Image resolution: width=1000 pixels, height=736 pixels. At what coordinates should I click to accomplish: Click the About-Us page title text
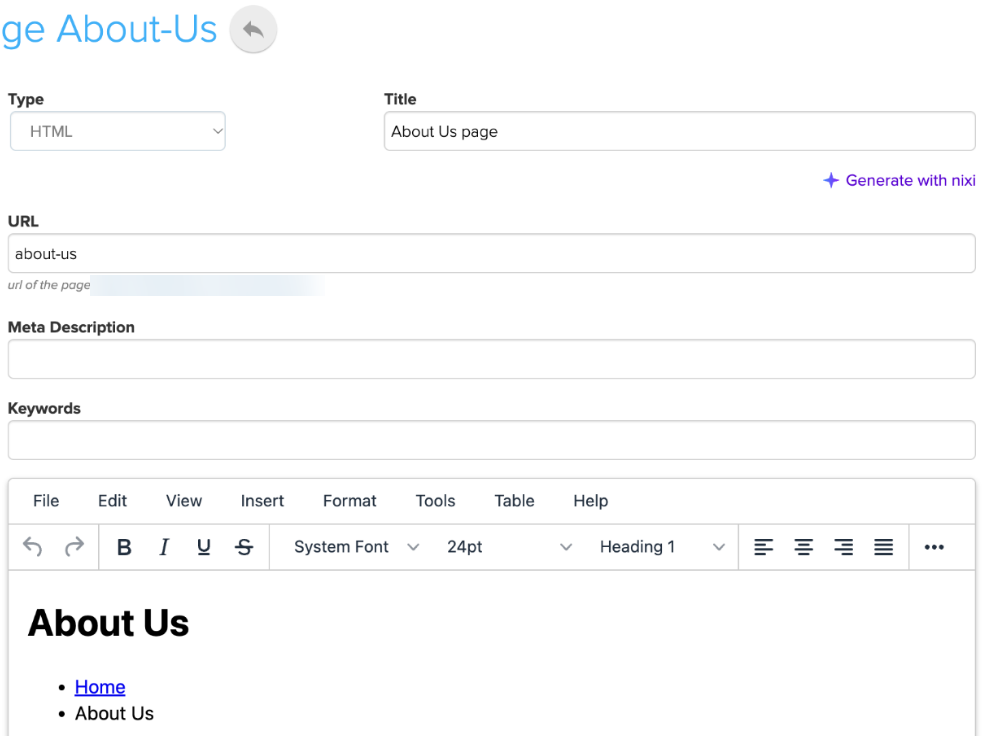[x=108, y=29]
